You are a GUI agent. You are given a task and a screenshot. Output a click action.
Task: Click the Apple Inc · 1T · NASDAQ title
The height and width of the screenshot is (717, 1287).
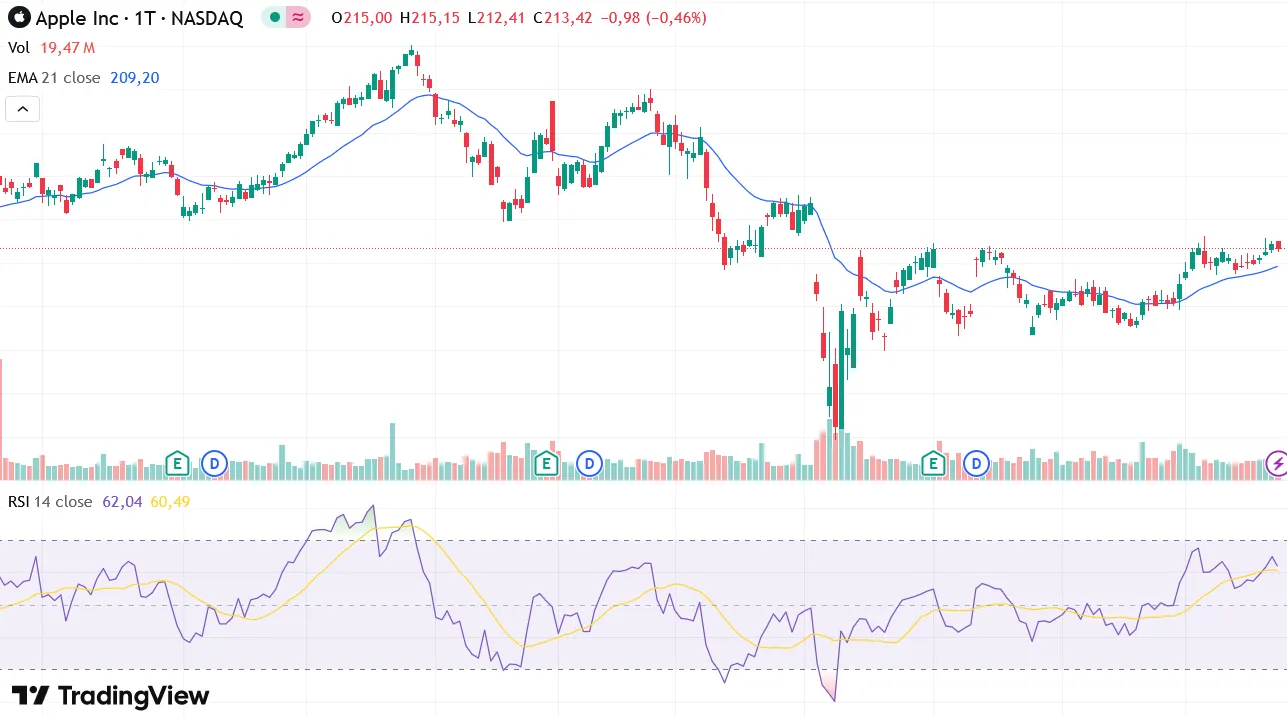pos(139,18)
